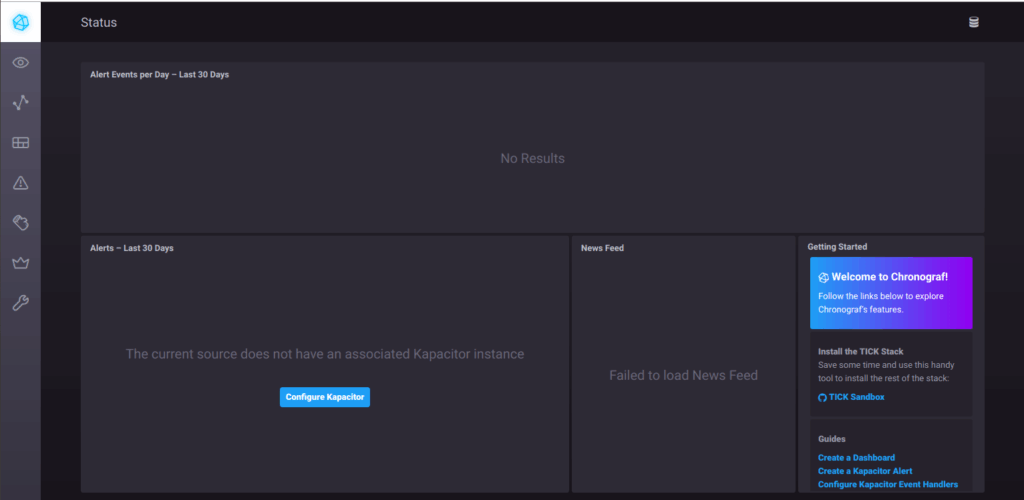
Task: Click the Chronograf logo icon
Action: (x=20, y=22)
